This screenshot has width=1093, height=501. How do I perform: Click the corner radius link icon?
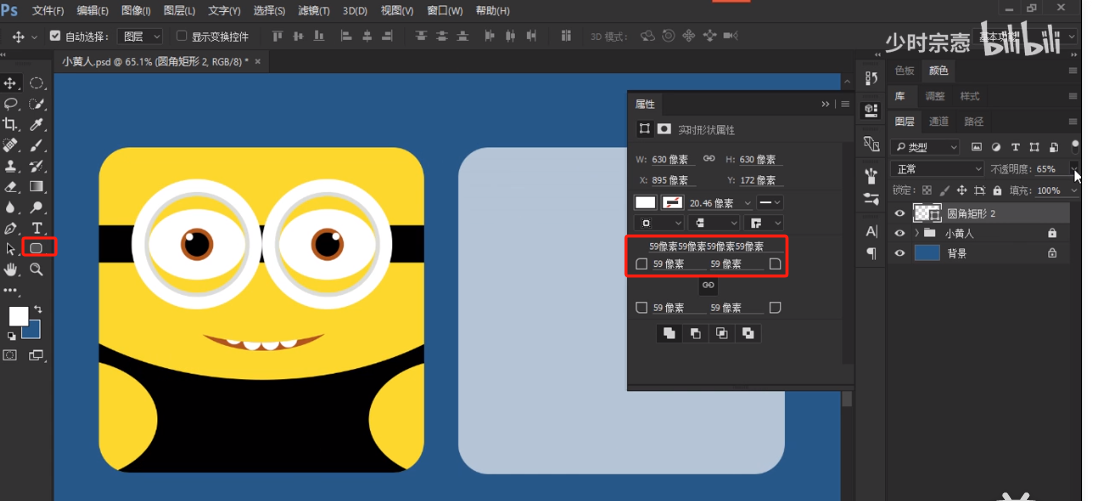click(x=708, y=286)
